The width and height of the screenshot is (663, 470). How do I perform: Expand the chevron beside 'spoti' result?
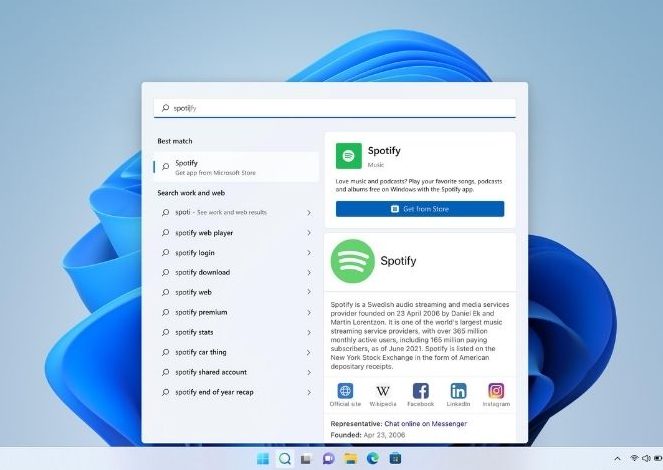click(x=309, y=213)
